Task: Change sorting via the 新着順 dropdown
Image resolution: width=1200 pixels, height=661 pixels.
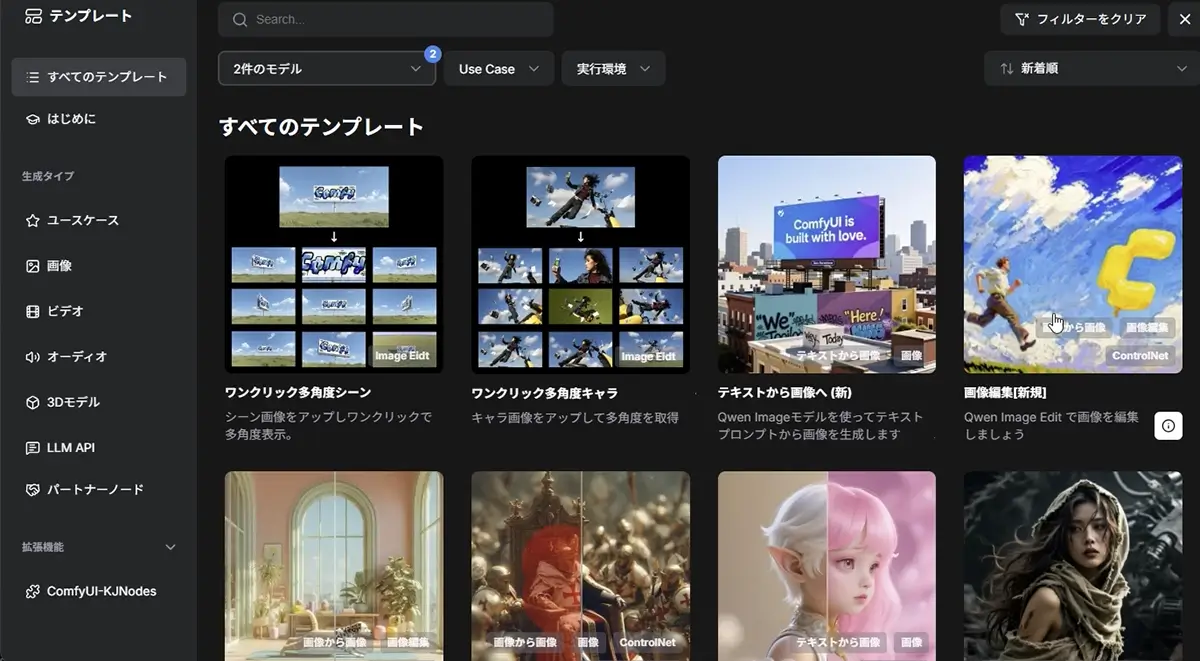Action: [1089, 68]
